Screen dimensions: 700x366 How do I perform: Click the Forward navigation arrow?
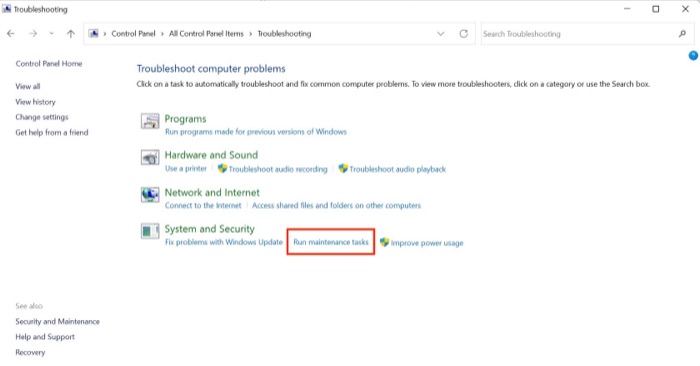coord(33,33)
